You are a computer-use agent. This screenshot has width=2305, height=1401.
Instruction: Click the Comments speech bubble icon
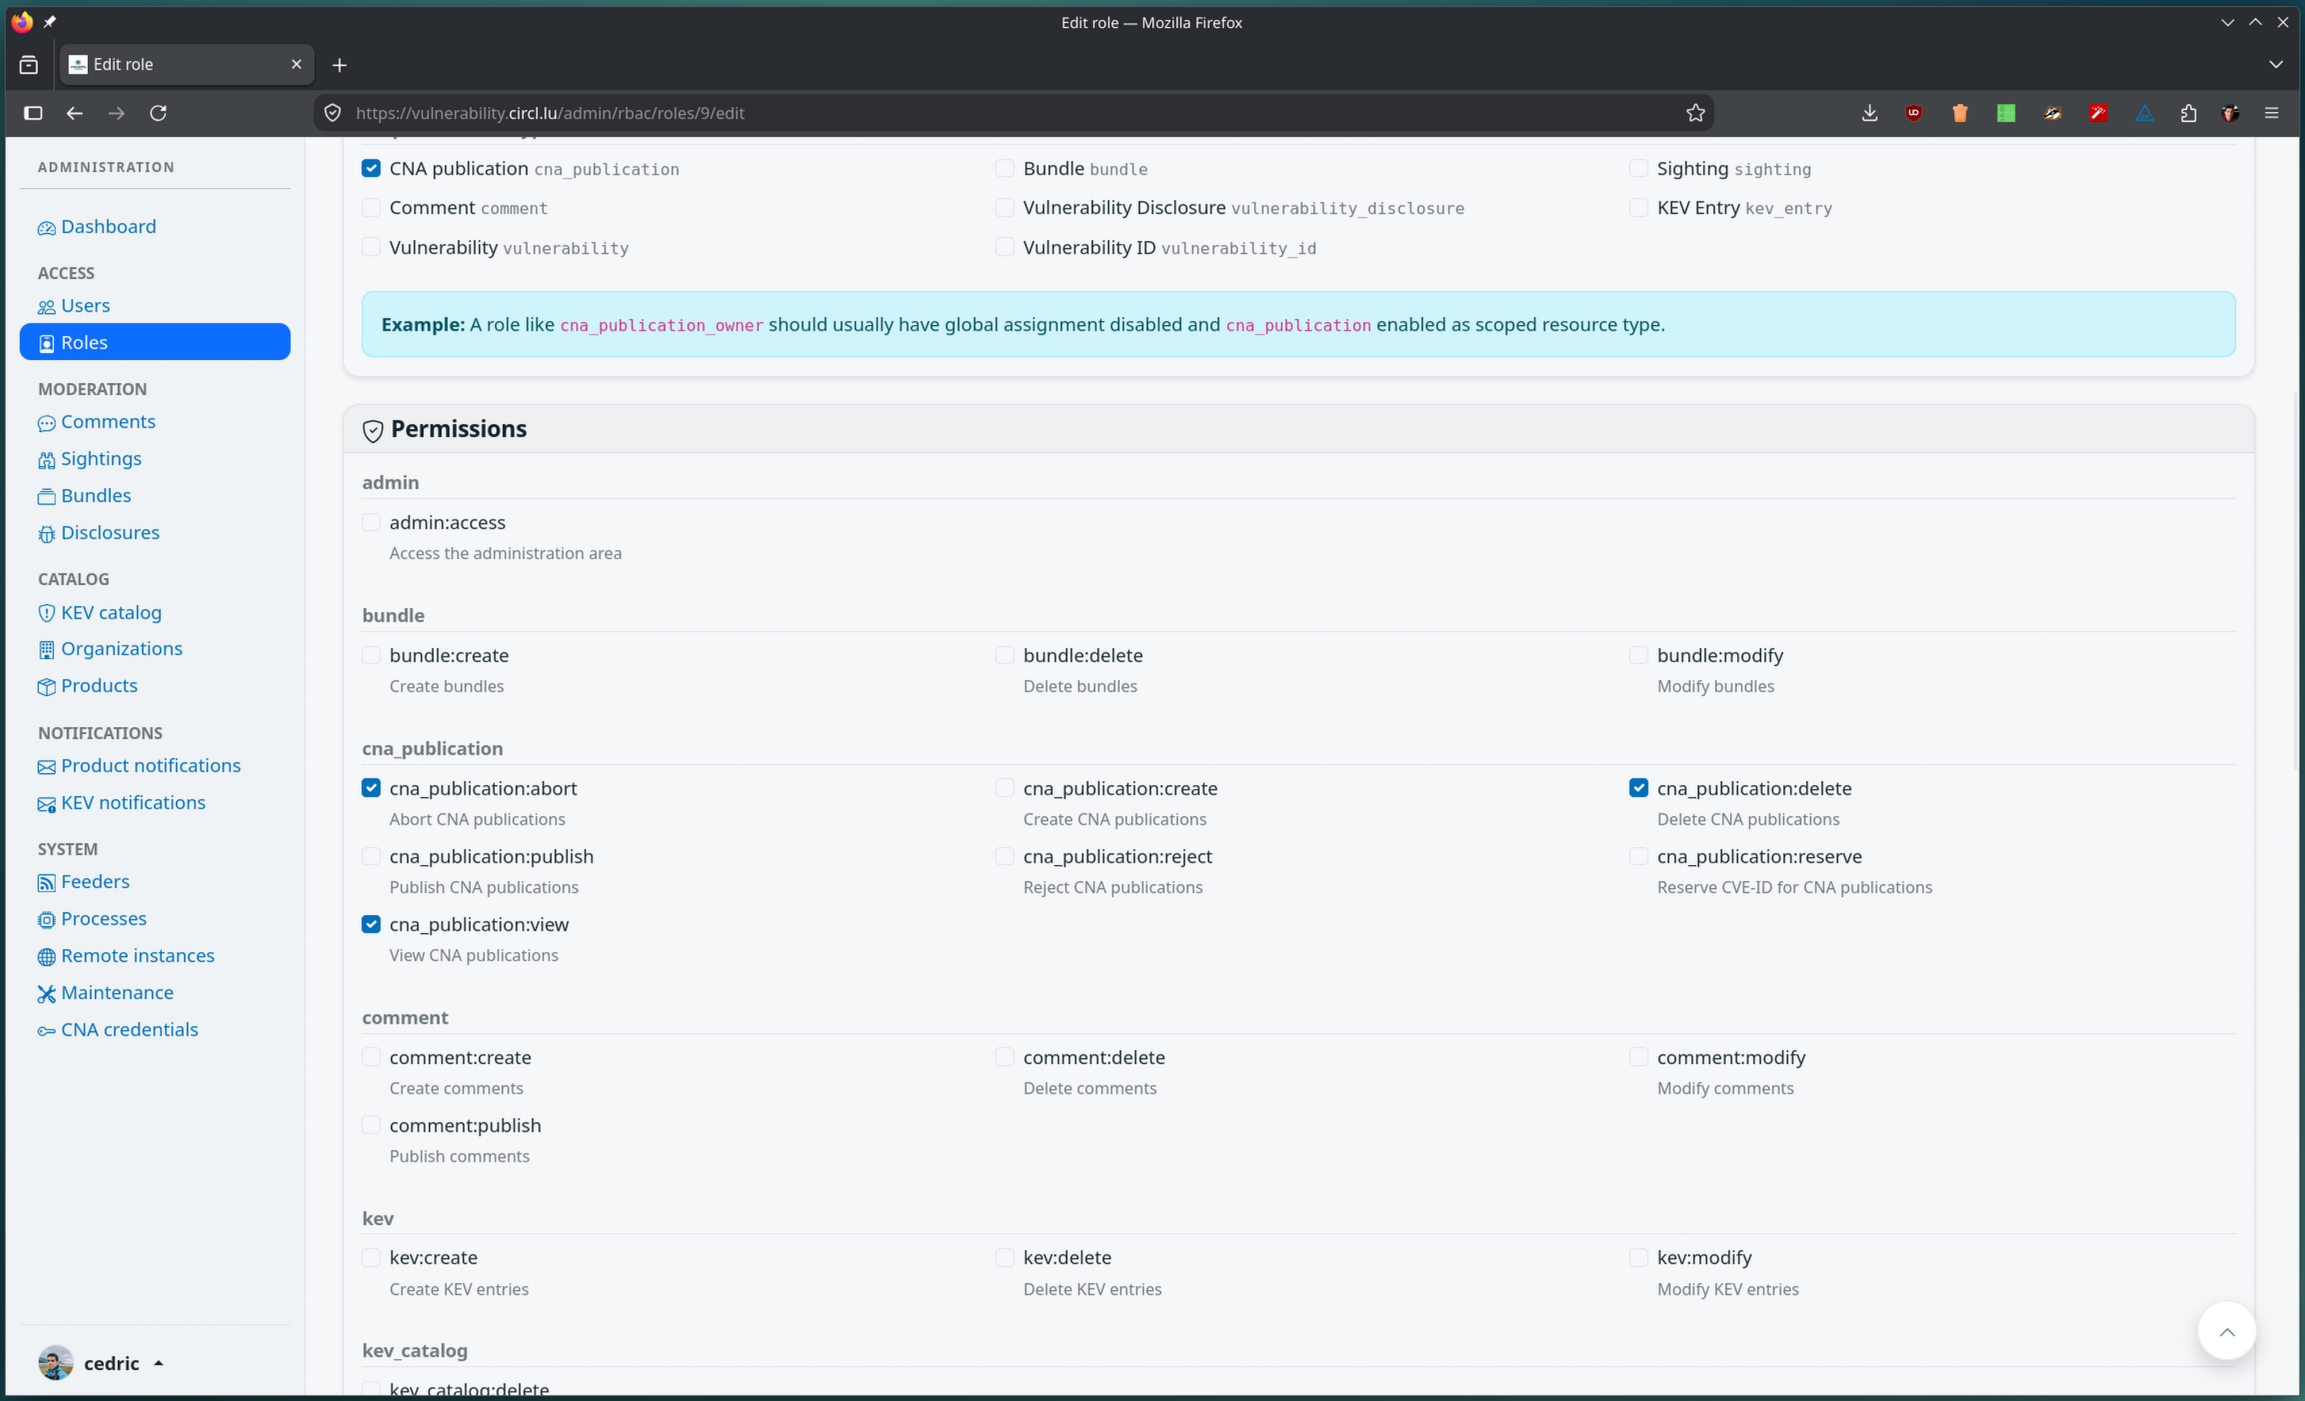[x=46, y=423]
